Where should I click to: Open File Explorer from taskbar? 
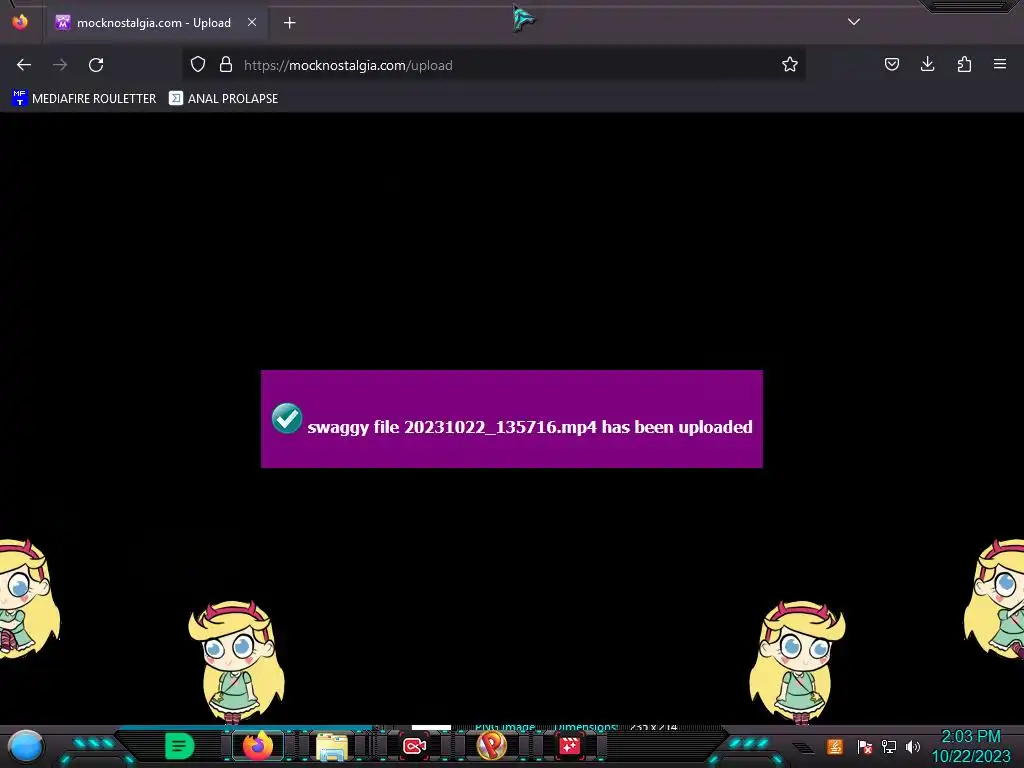[332, 746]
